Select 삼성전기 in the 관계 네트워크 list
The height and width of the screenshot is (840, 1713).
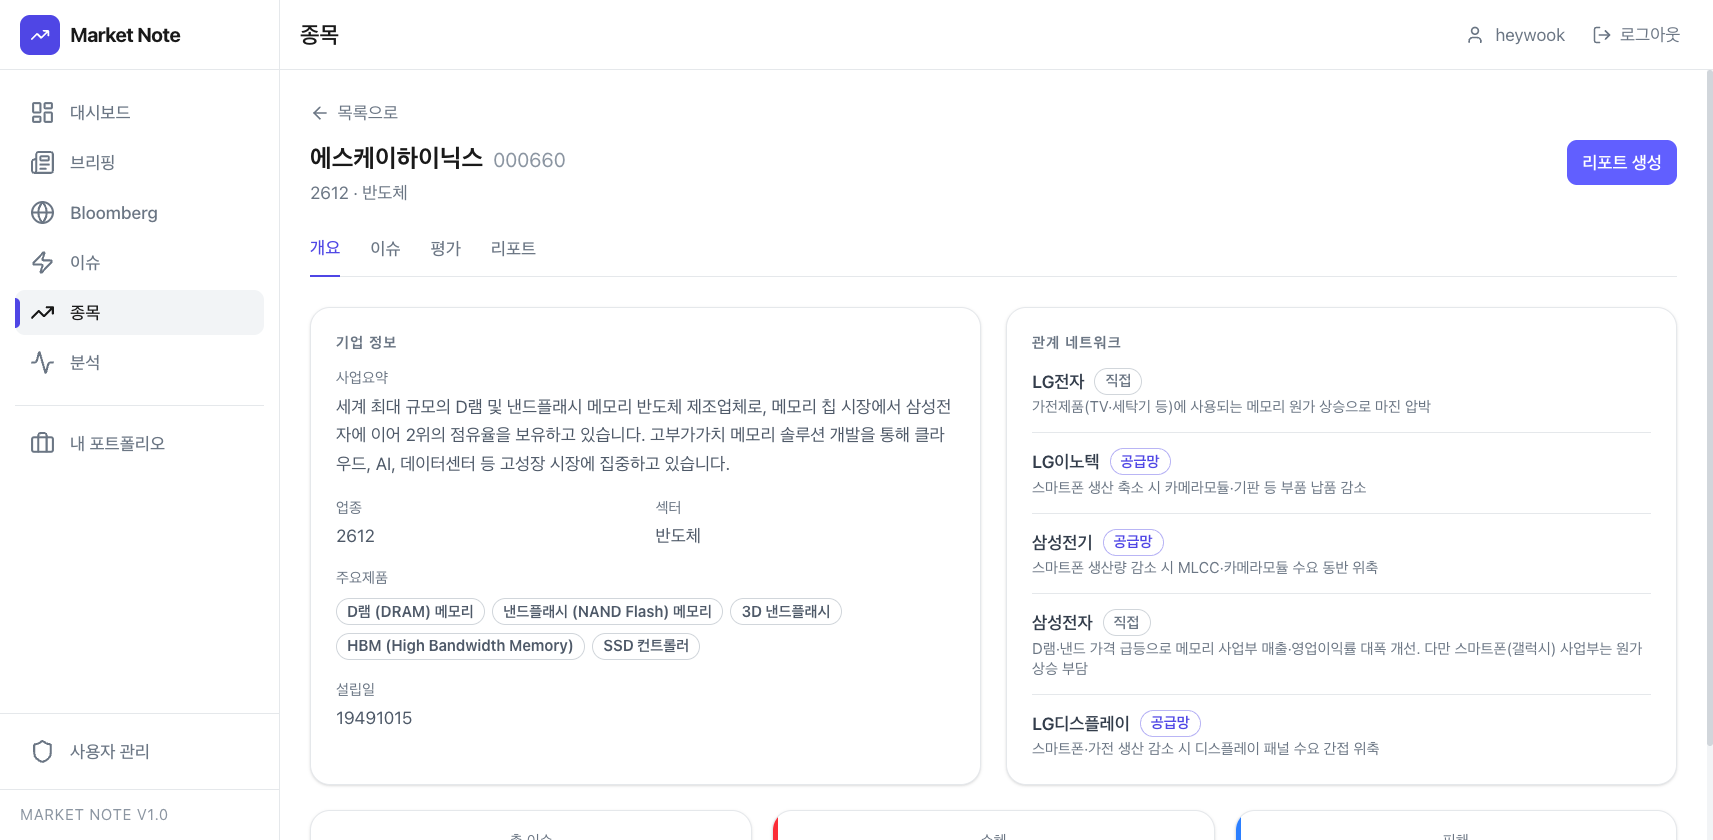(x=1062, y=542)
